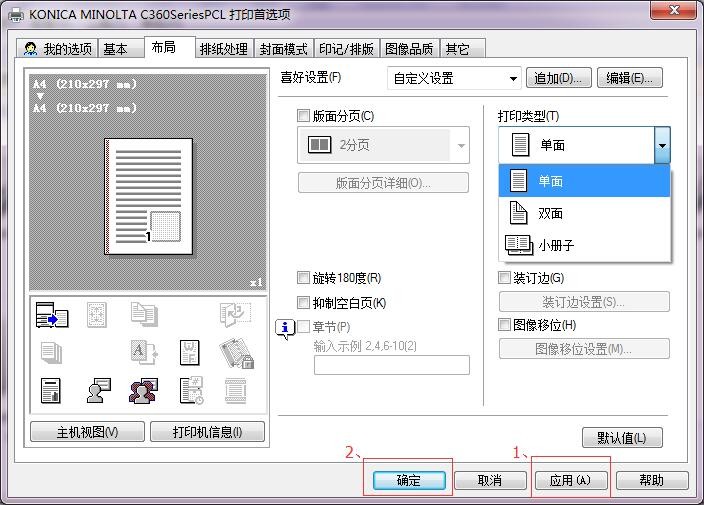Click the 应用(A) button
704x505 pixels.
pyautogui.click(x=570, y=481)
